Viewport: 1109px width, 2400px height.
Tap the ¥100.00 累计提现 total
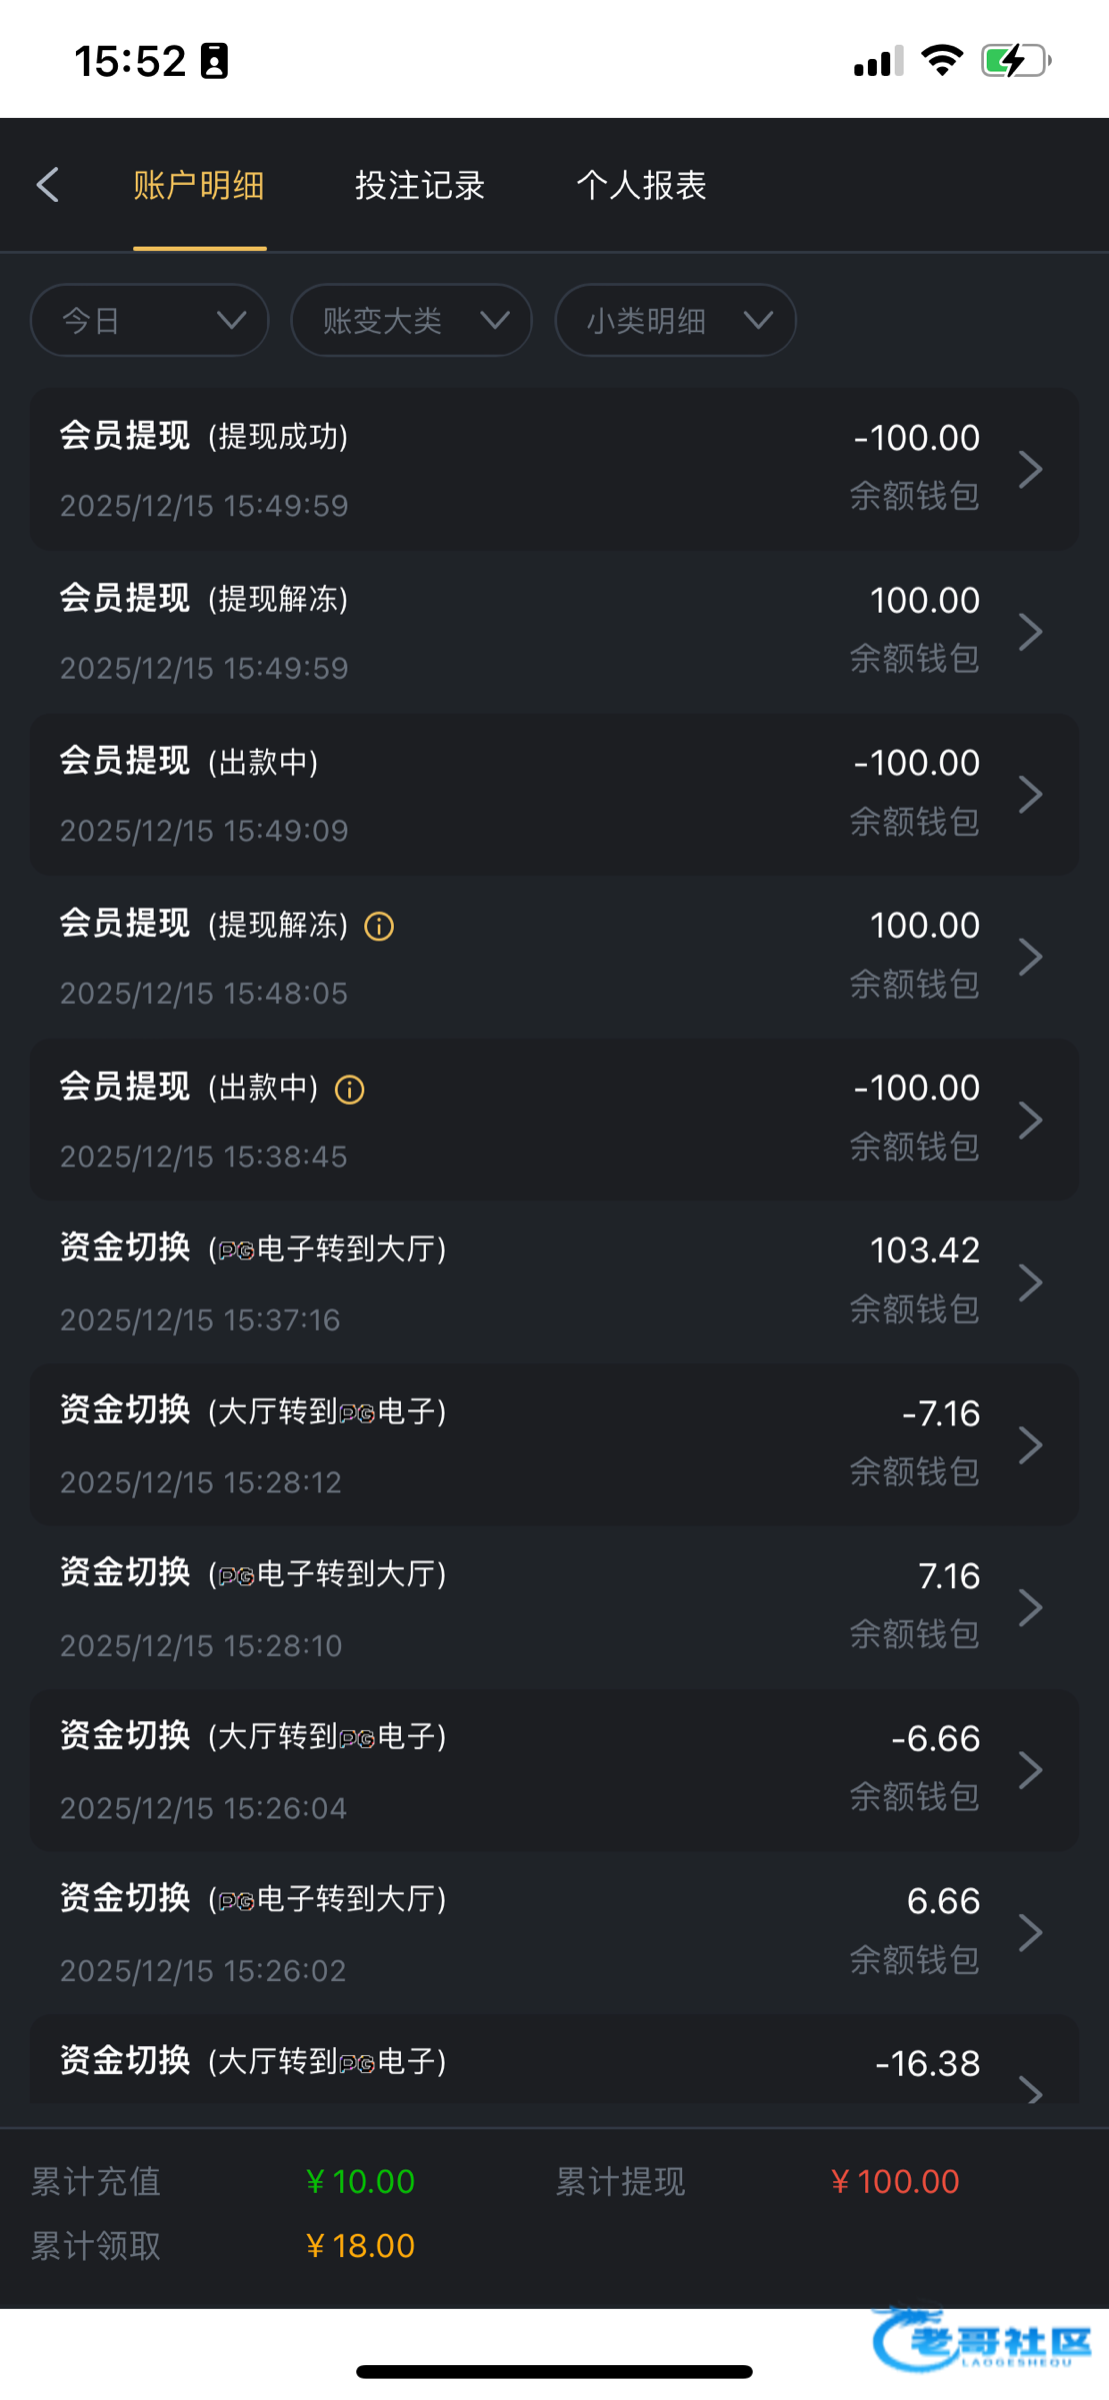tap(895, 2181)
